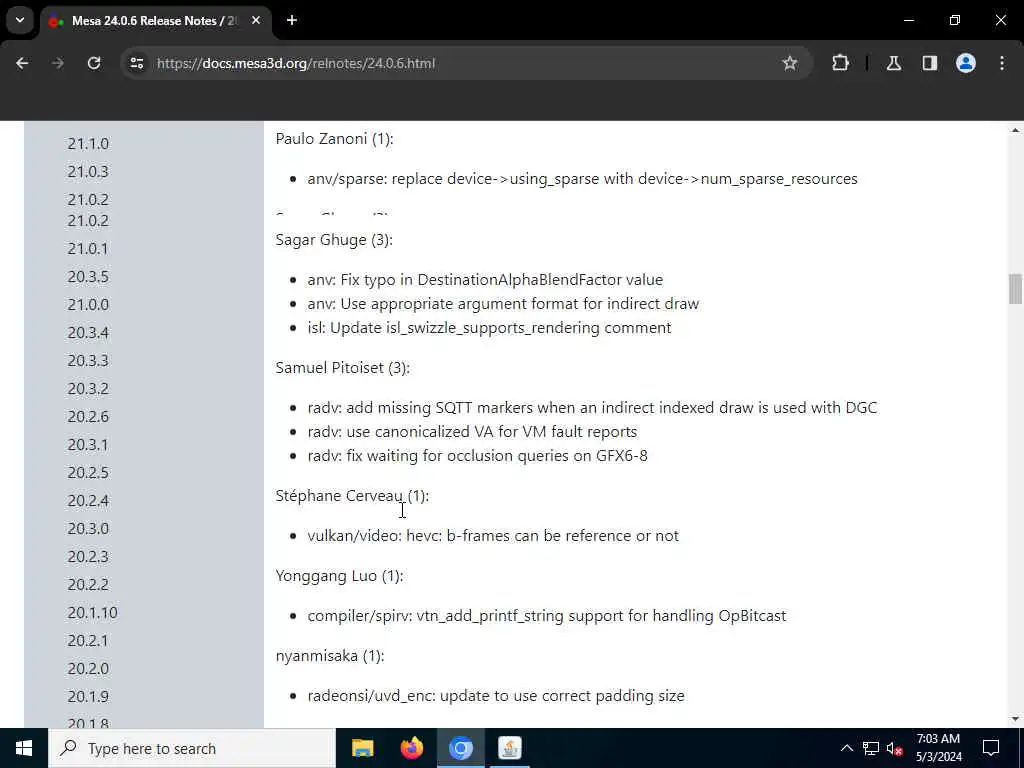Open the side panel icon
This screenshot has width=1024, height=768.
coord(930,63)
